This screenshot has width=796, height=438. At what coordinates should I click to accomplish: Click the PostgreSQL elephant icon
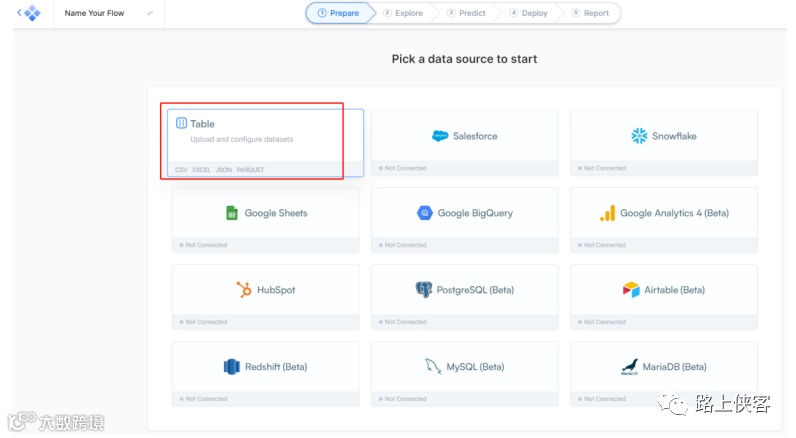tap(424, 290)
